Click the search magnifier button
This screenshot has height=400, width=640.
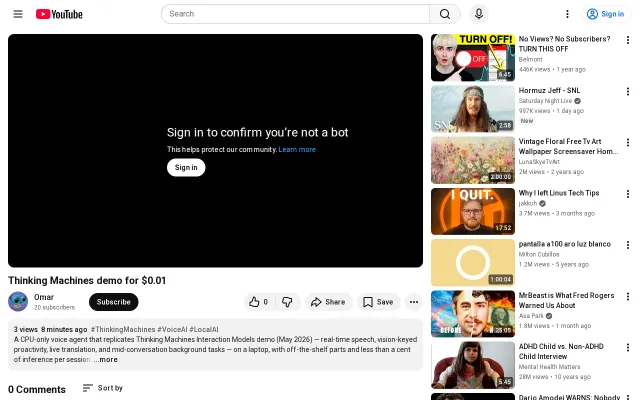pos(445,14)
